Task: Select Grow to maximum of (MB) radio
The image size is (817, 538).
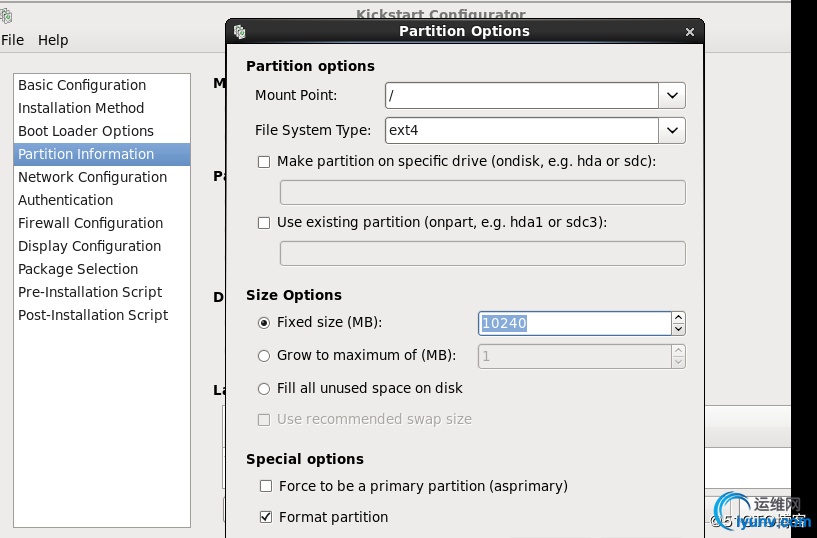Action: [x=264, y=356]
